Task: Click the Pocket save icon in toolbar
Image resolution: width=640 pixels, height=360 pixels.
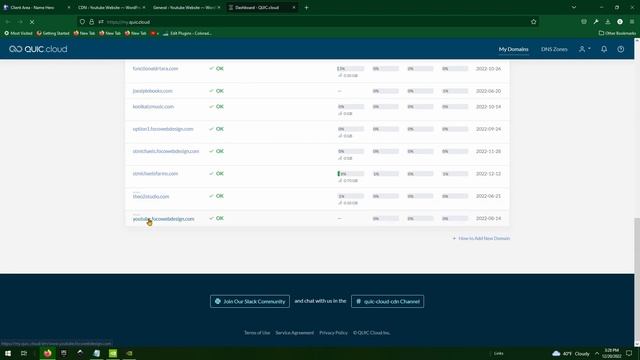Action: (584, 22)
